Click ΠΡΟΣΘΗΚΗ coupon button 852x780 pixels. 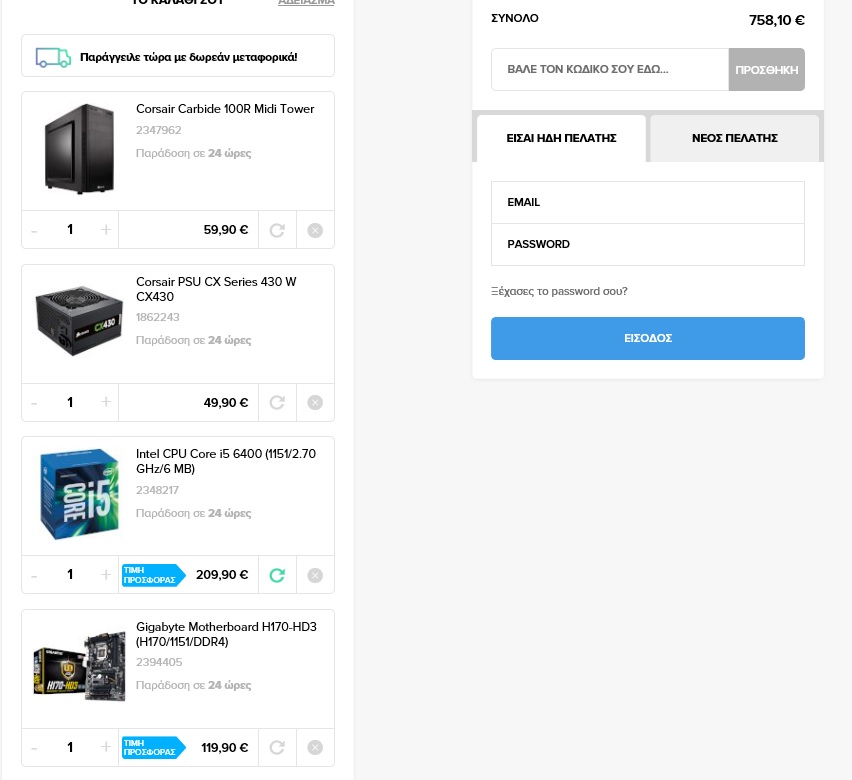[767, 70]
